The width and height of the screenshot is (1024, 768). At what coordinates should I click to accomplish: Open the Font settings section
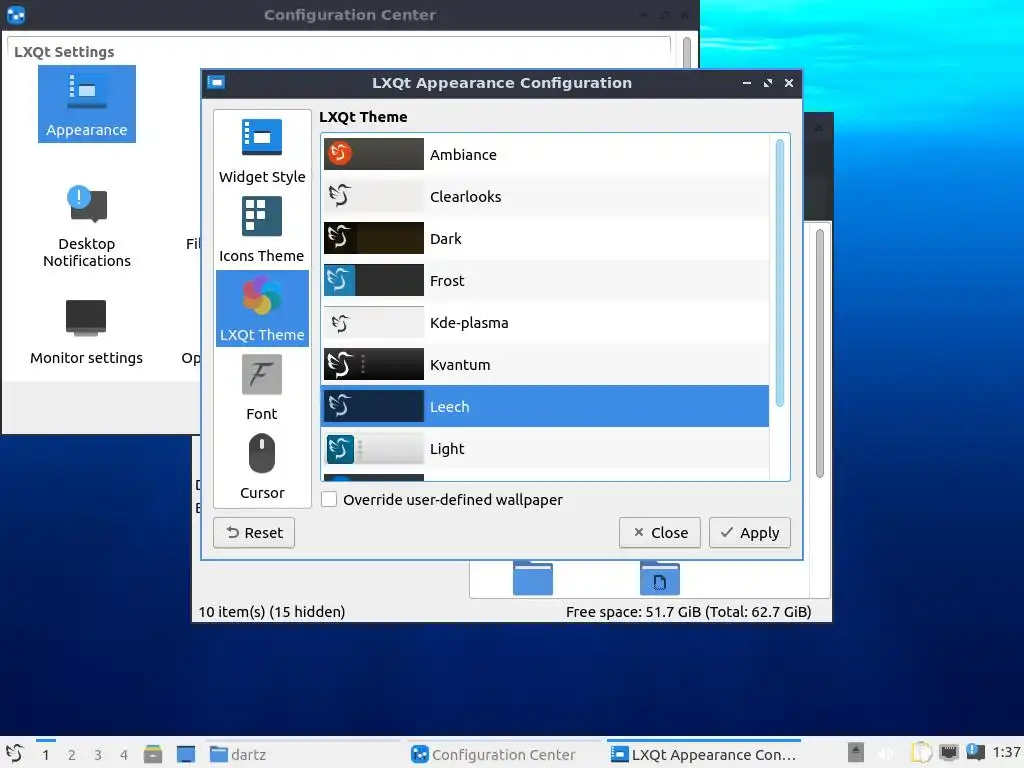pyautogui.click(x=262, y=387)
